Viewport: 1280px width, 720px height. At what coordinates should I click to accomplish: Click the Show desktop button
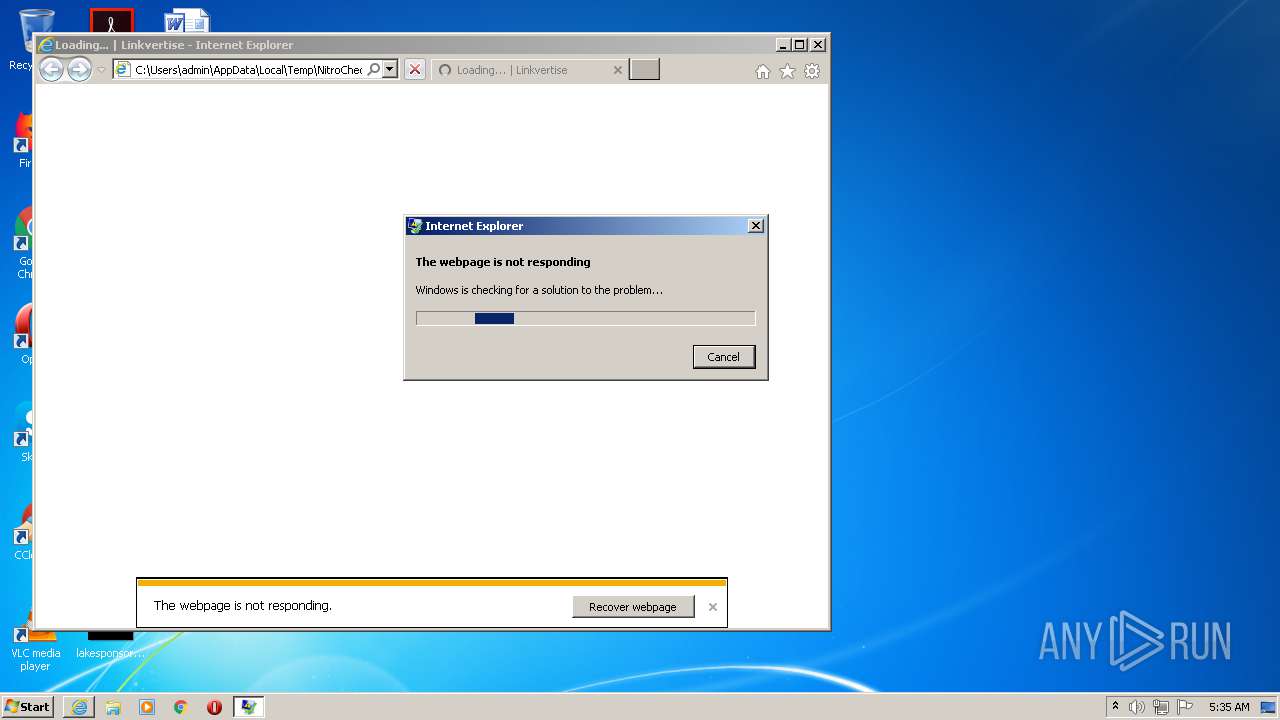click(1269, 707)
